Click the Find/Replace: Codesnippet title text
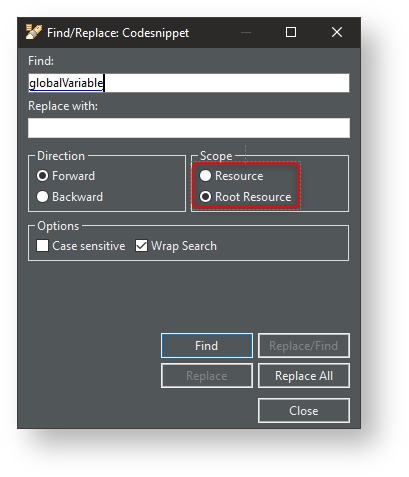 click(x=118, y=33)
